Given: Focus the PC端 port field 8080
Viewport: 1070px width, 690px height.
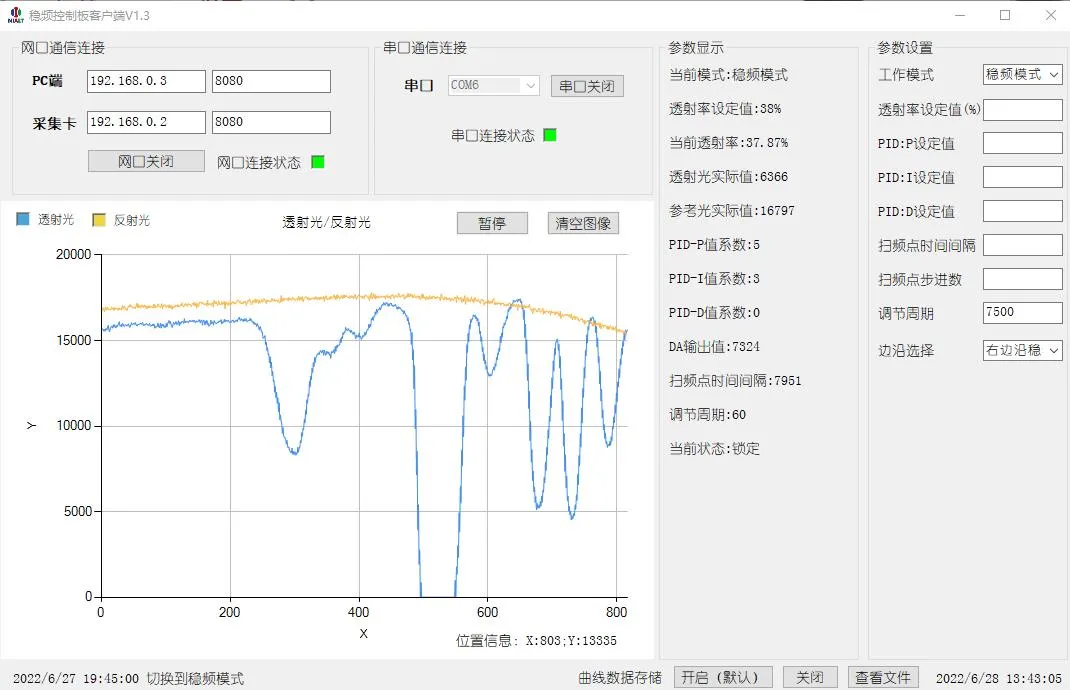Looking at the screenshot, I should 271,81.
